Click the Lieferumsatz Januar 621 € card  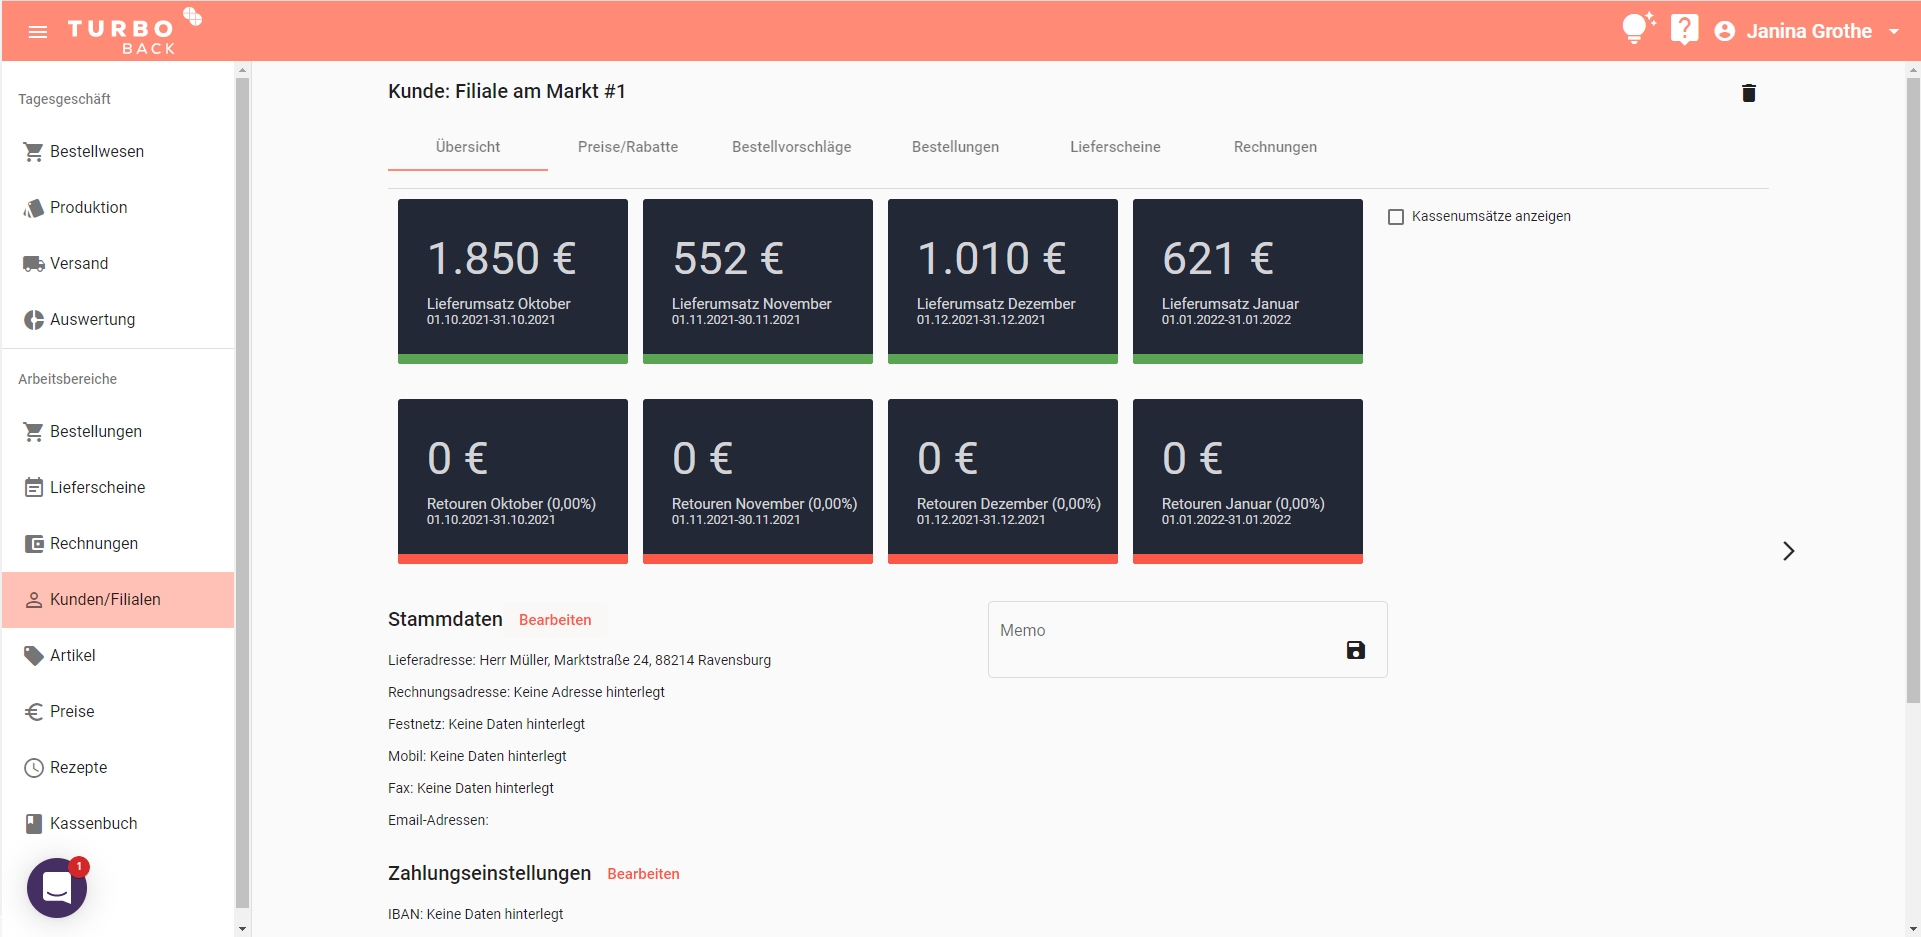tap(1248, 281)
